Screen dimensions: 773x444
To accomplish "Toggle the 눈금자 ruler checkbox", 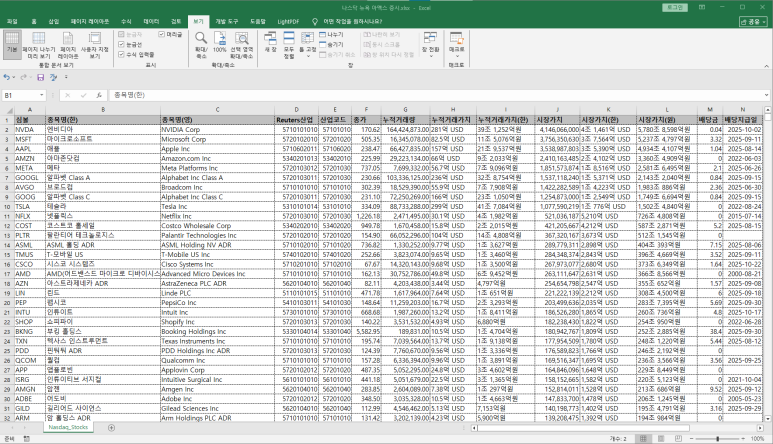I will pyautogui.click(x=121, y=34).
